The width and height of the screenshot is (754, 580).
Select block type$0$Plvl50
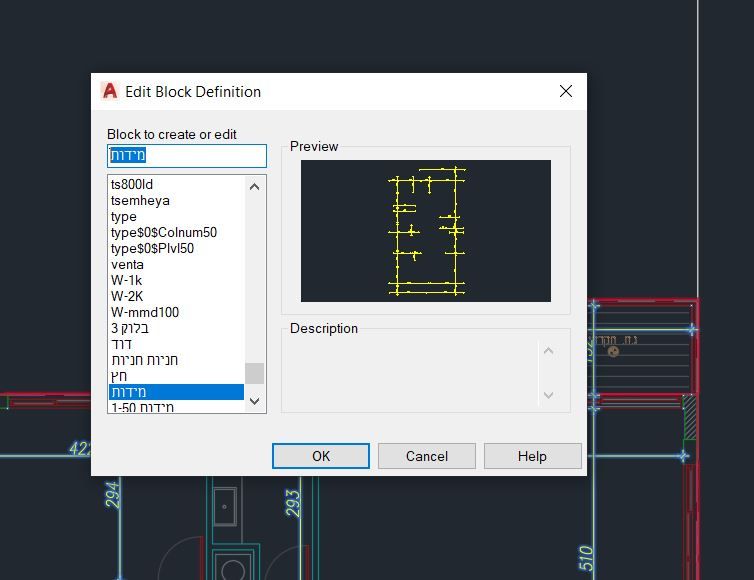pyautogui.click(x=176, y=248)
